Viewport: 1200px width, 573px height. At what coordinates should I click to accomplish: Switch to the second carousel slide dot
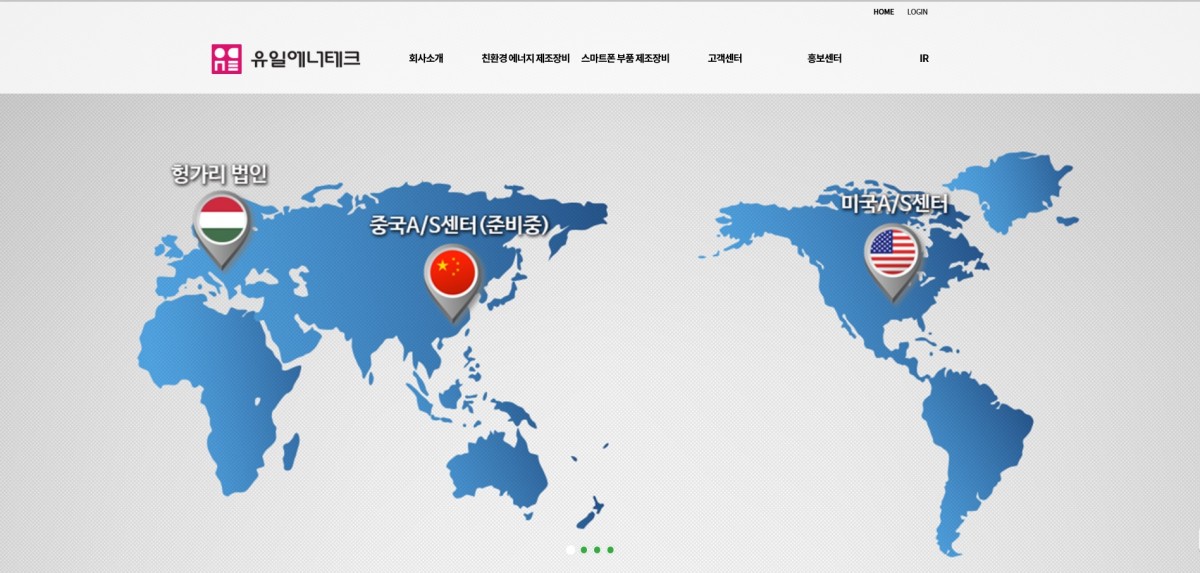point(584,549)
